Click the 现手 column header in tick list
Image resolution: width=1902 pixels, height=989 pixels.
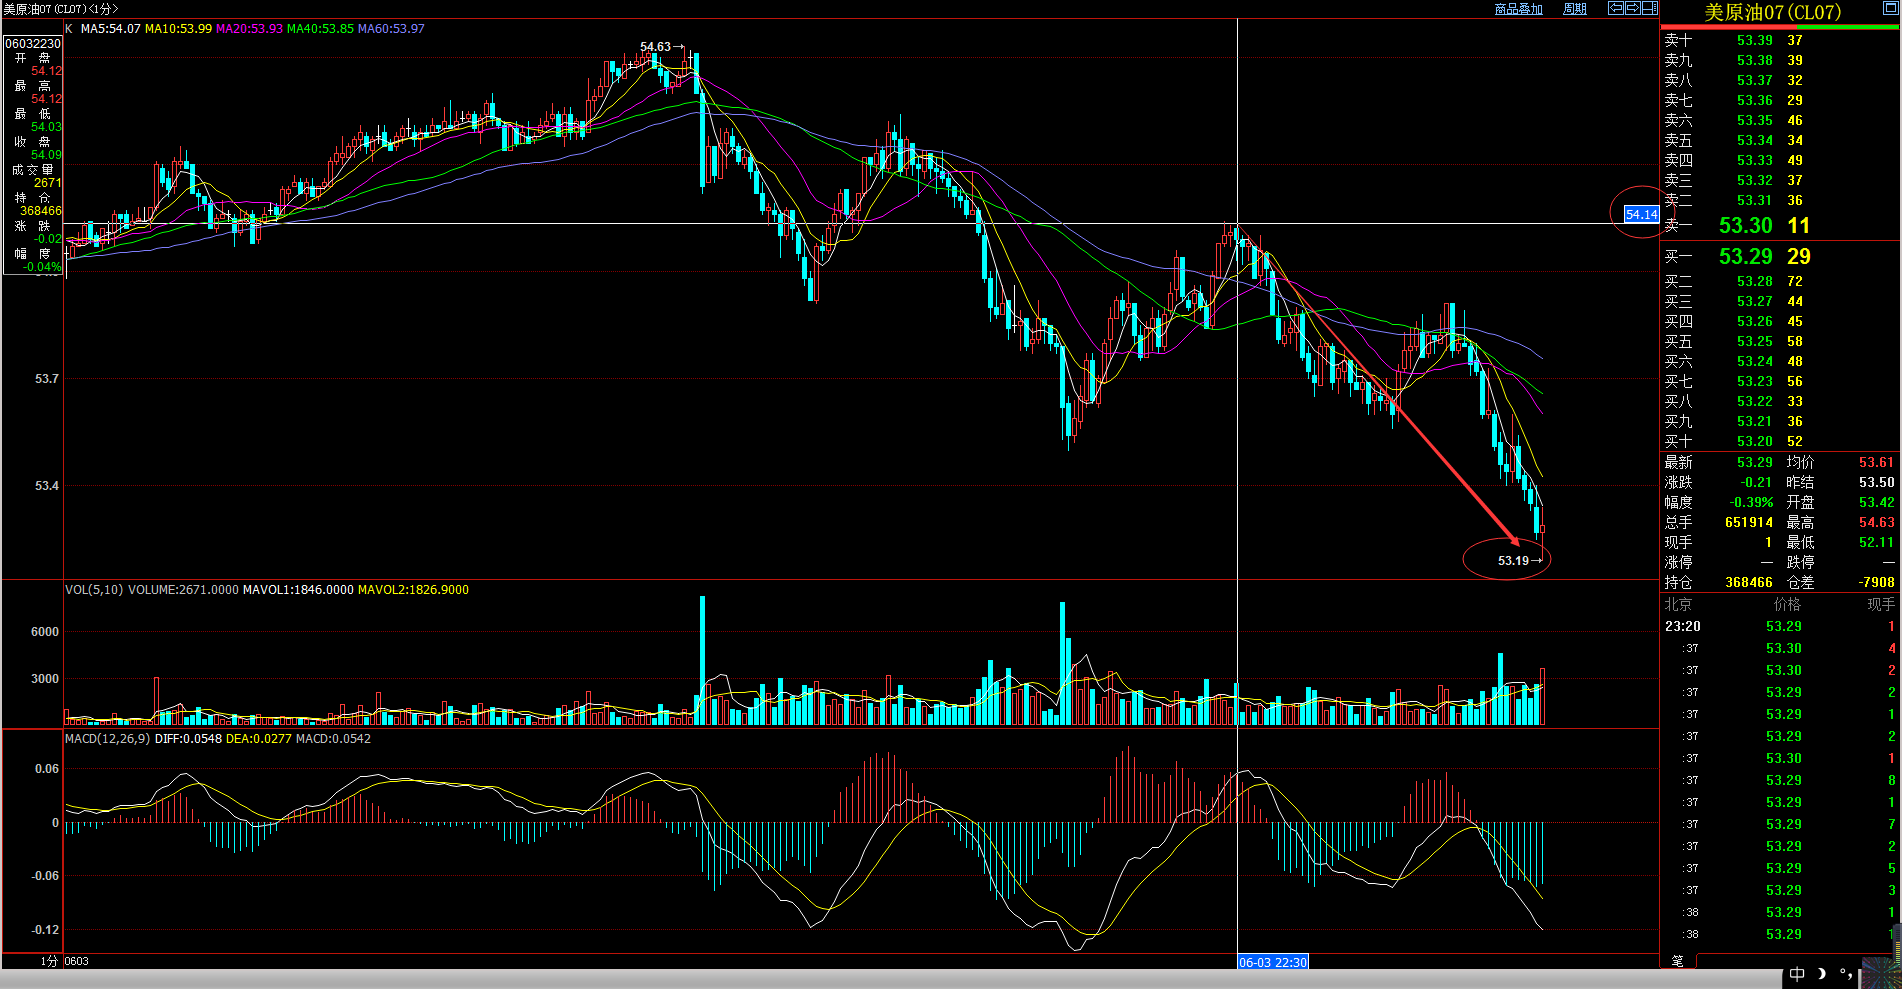(1881, 605)
